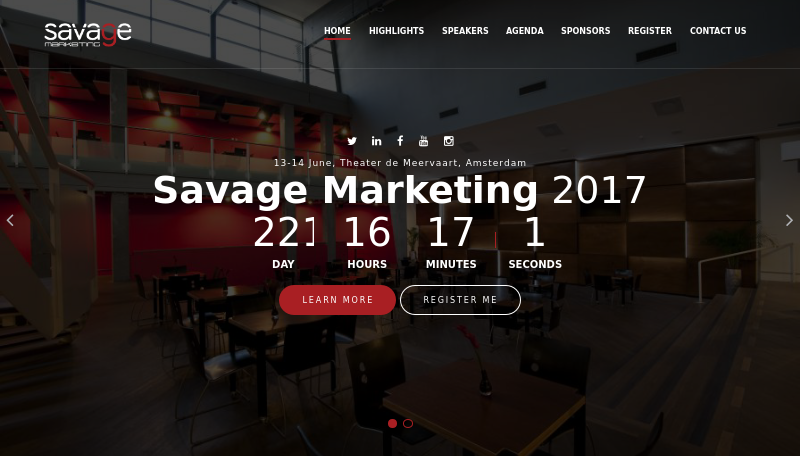Open the Speakers menu item
The width and height of the screenshot is (800, 456).
(x=465, y=31)
